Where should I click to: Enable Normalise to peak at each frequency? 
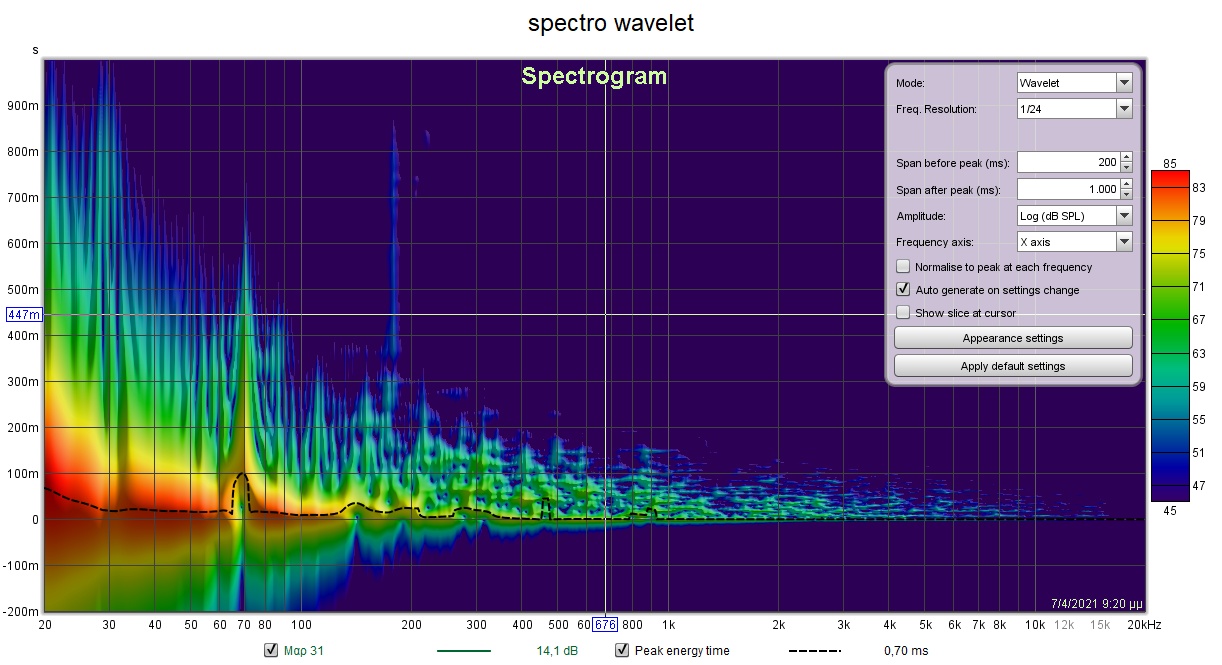pyautogui.click(x=903, y=267)
